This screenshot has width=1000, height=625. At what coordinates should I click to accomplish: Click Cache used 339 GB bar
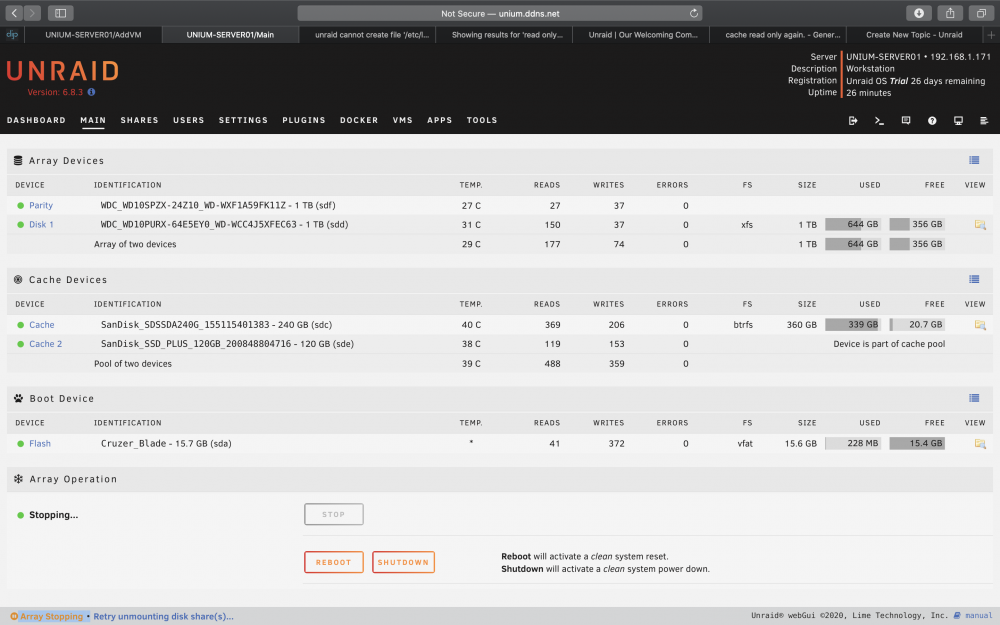[853, 325]
